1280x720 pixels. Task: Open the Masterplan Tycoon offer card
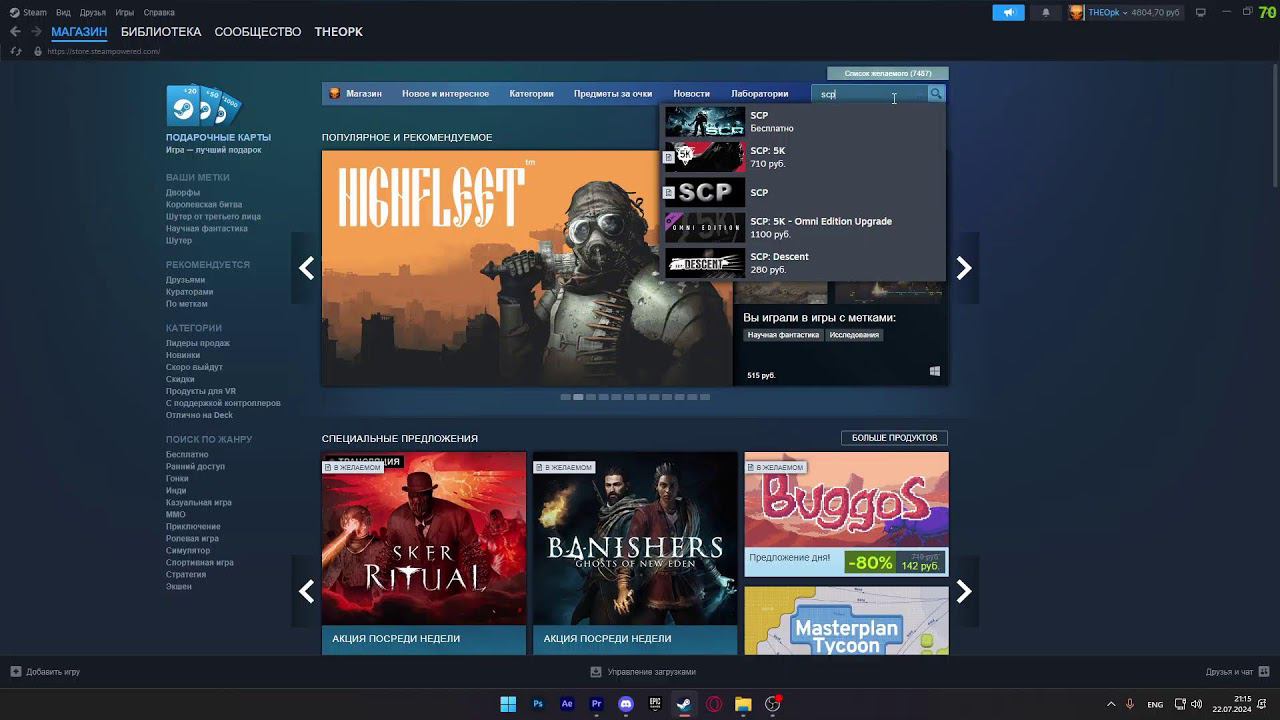click(x=846, y=620)
